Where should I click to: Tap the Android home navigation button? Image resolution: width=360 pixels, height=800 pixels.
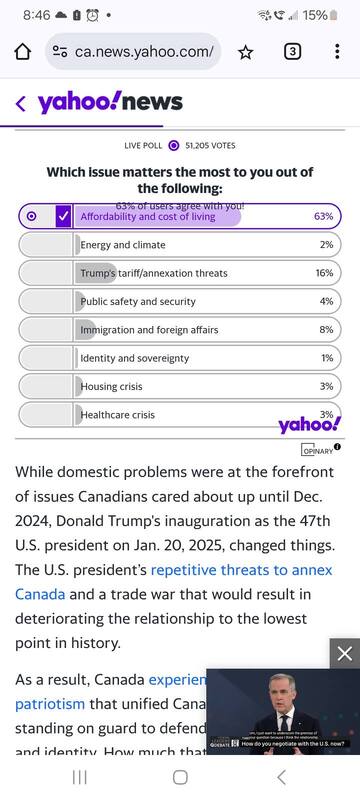coord(180,777)
